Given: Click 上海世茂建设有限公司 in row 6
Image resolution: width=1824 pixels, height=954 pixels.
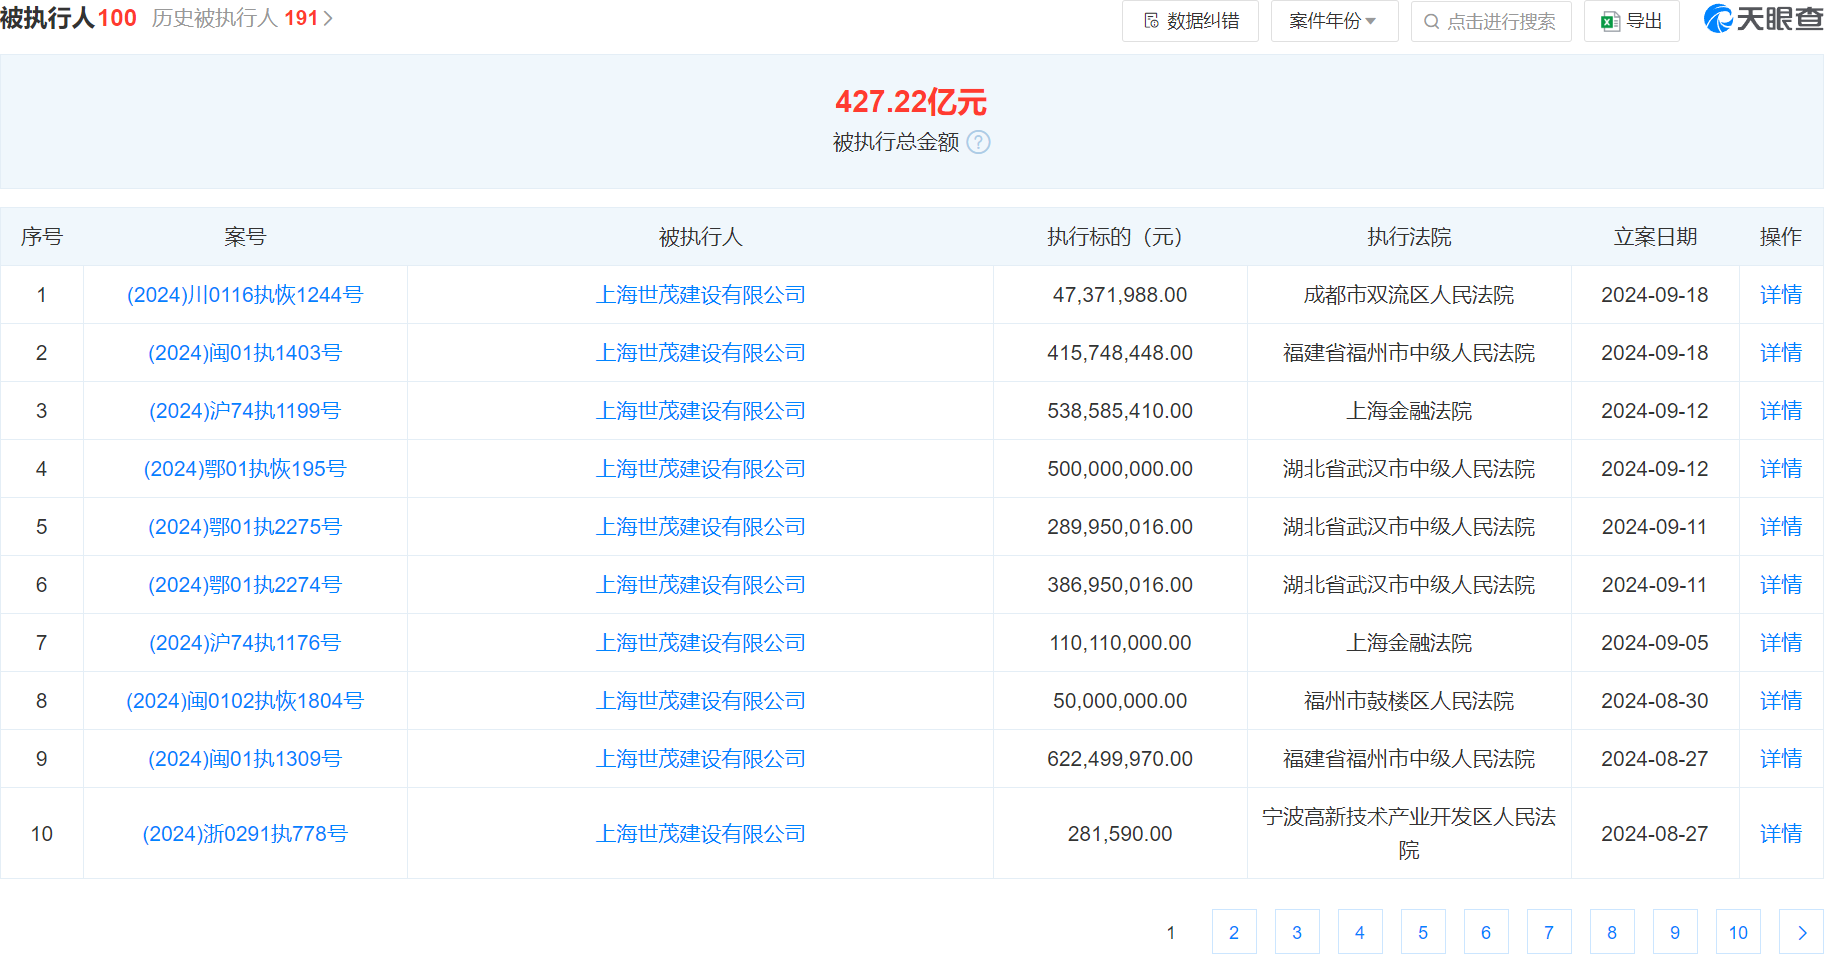Looking at the screenshot, I should click(x=700, y=585).
